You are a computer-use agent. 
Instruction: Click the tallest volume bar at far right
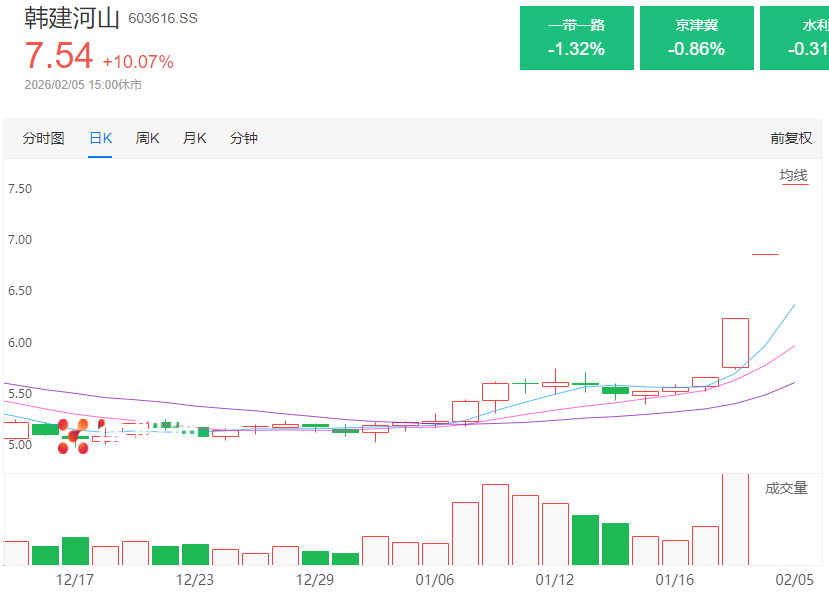click(x=735, y=520)
